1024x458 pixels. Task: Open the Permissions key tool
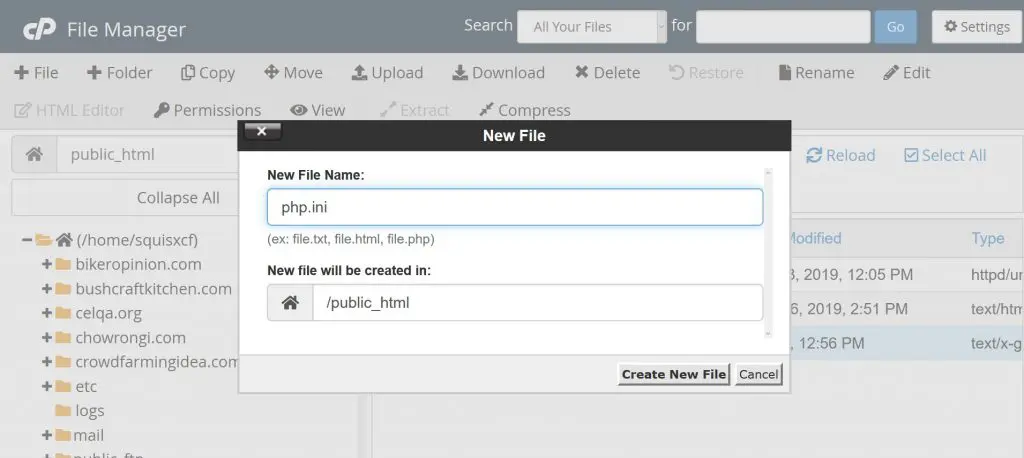coord(207,110)
